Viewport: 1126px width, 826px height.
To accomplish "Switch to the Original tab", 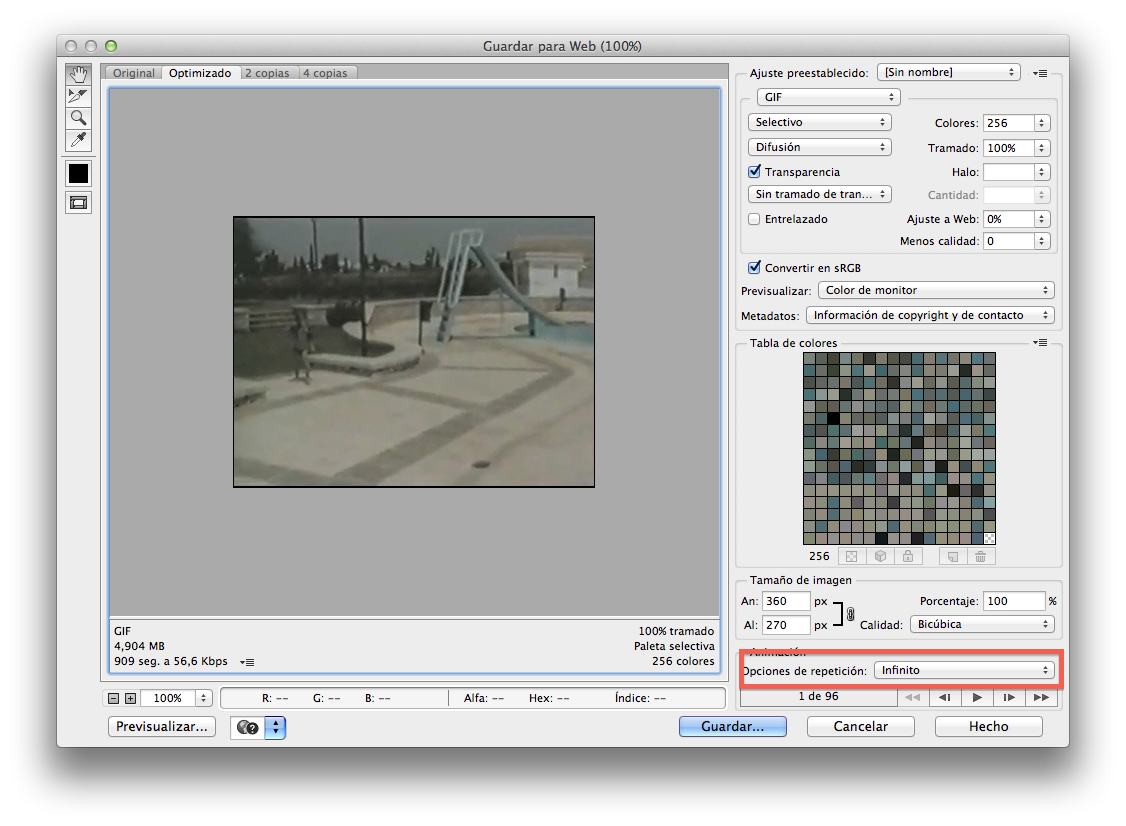I will coord(133,73).
